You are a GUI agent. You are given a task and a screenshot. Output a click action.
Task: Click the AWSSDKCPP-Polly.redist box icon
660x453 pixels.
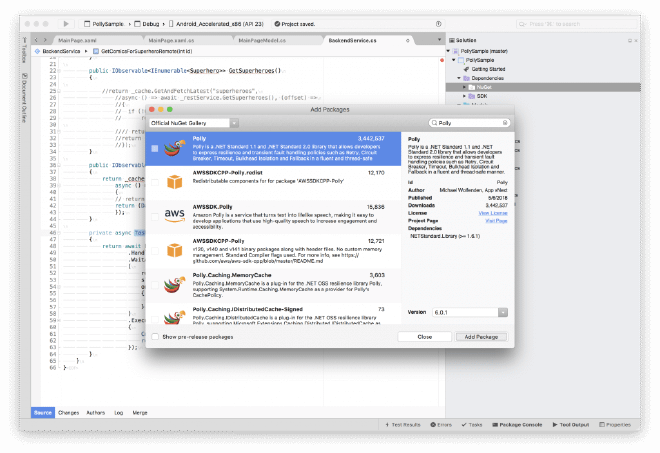175,182
